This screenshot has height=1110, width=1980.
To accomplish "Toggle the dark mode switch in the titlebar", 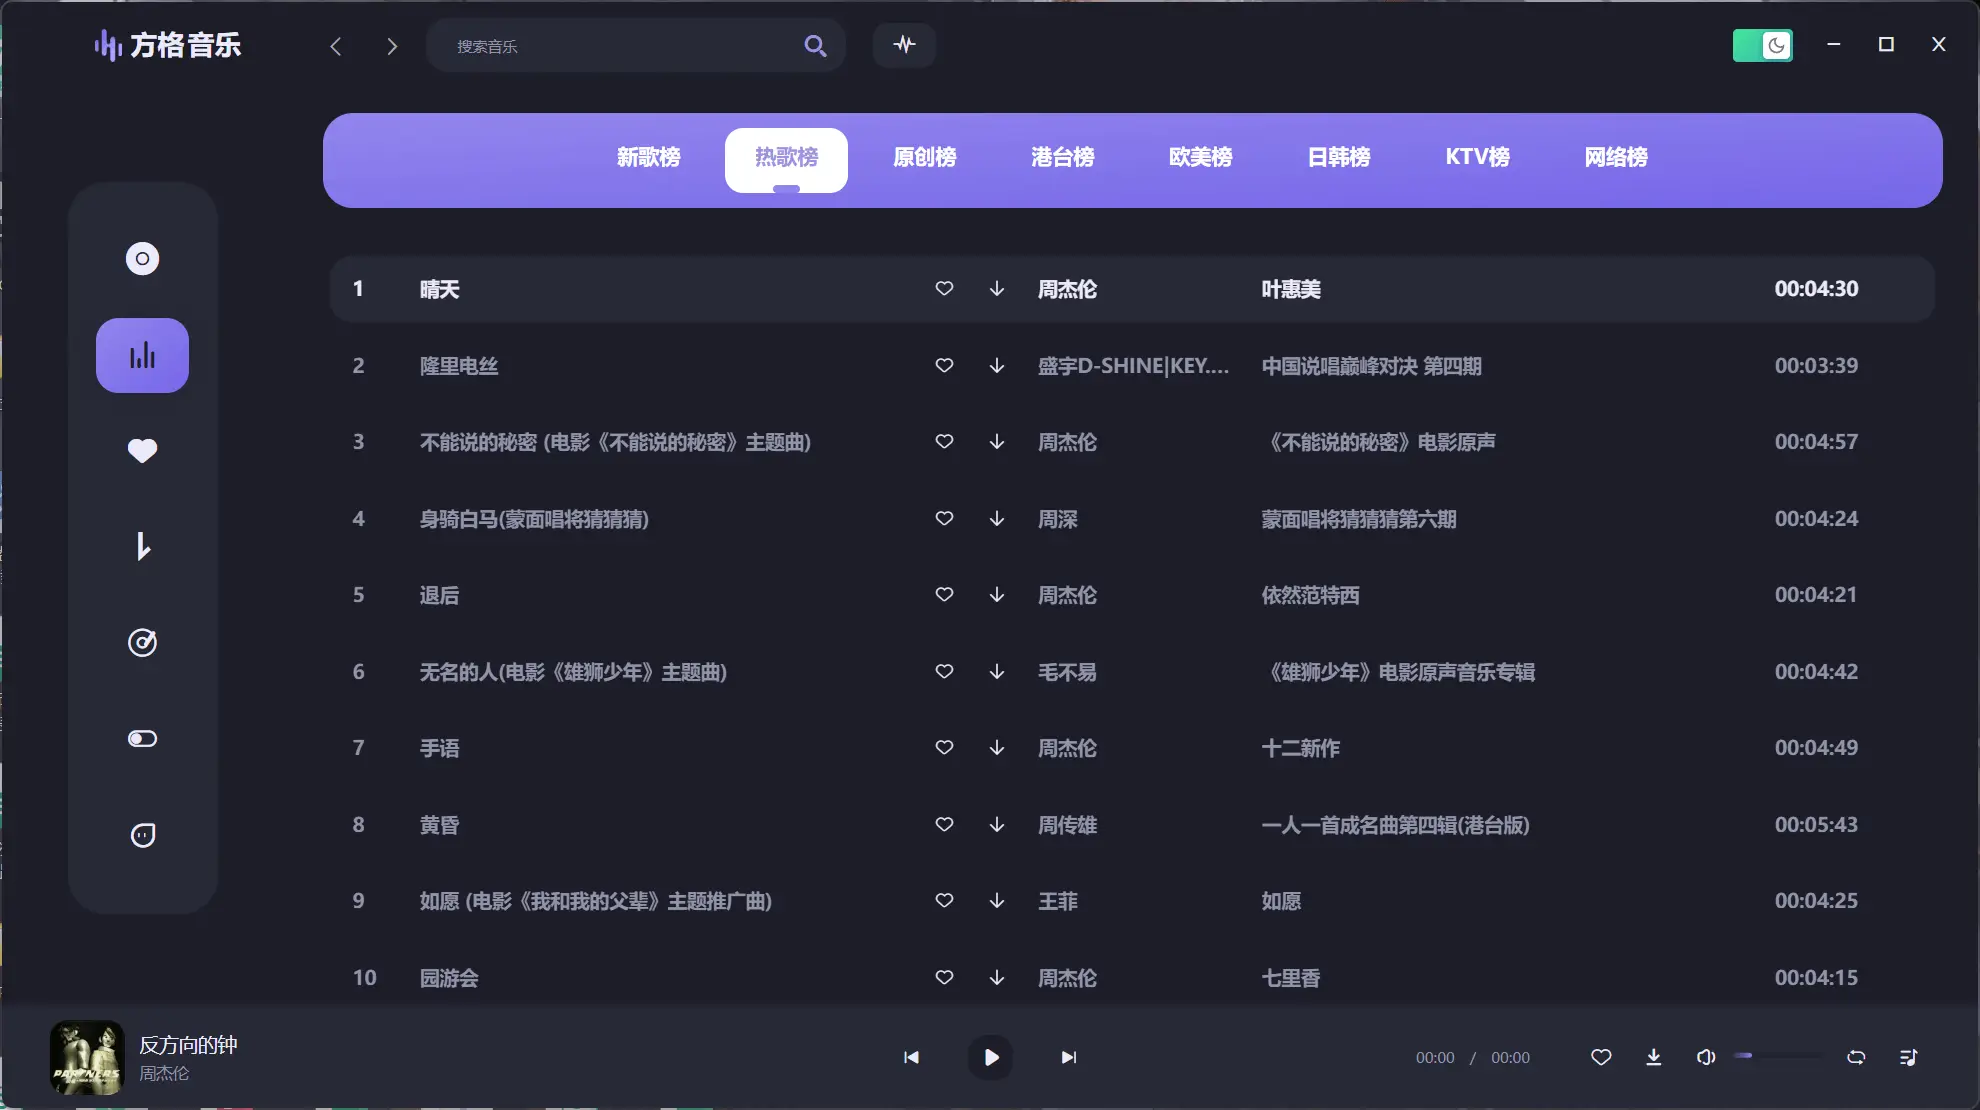I will coord(1762,45).
